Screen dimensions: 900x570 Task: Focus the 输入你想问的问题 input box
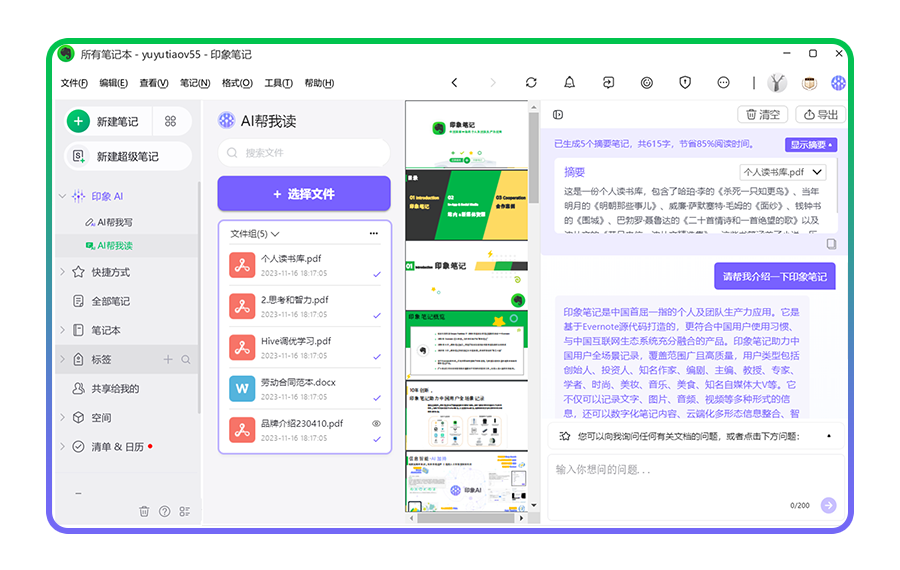pos(696,486)
